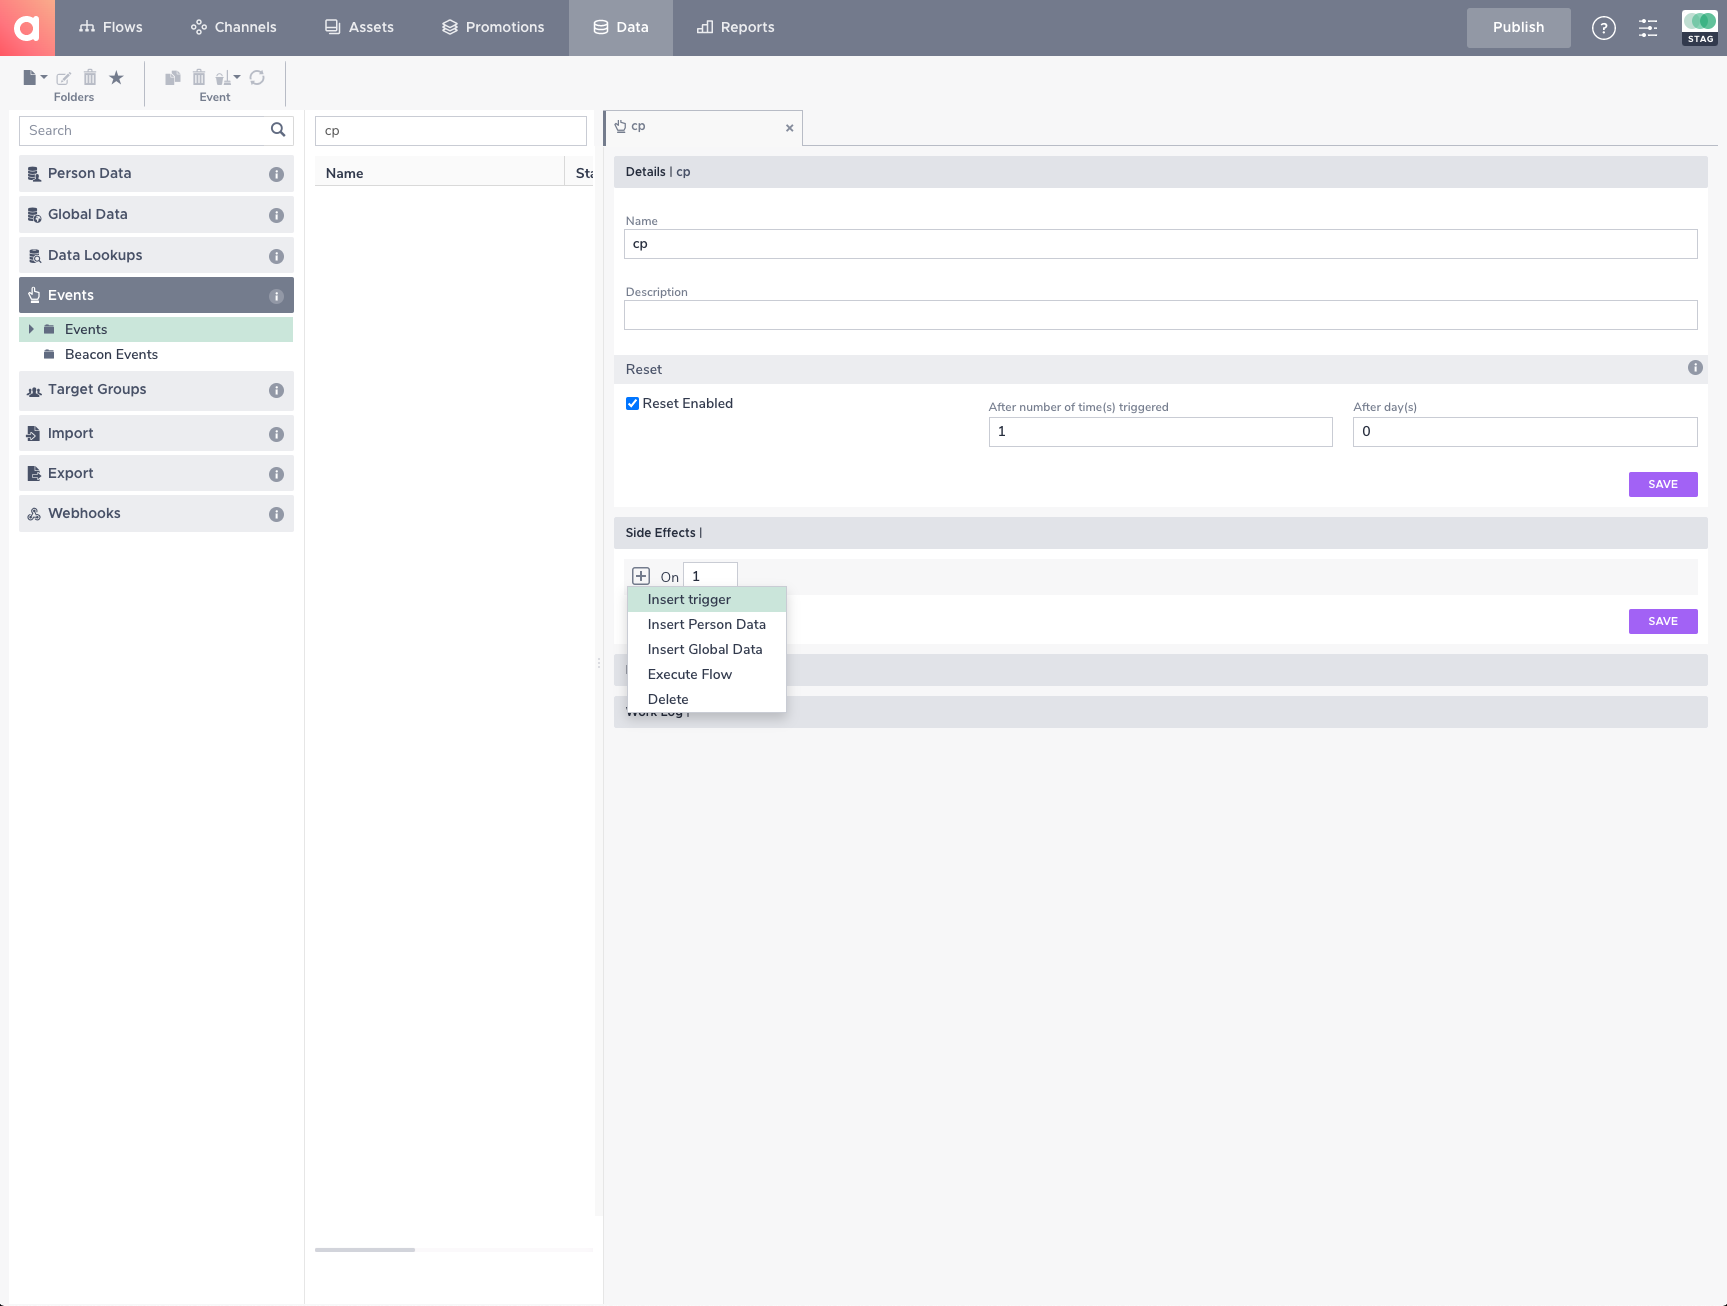Screen dimensions: 1727x1306
Task: Go to the Promotions tab
Action: [493, 27]
